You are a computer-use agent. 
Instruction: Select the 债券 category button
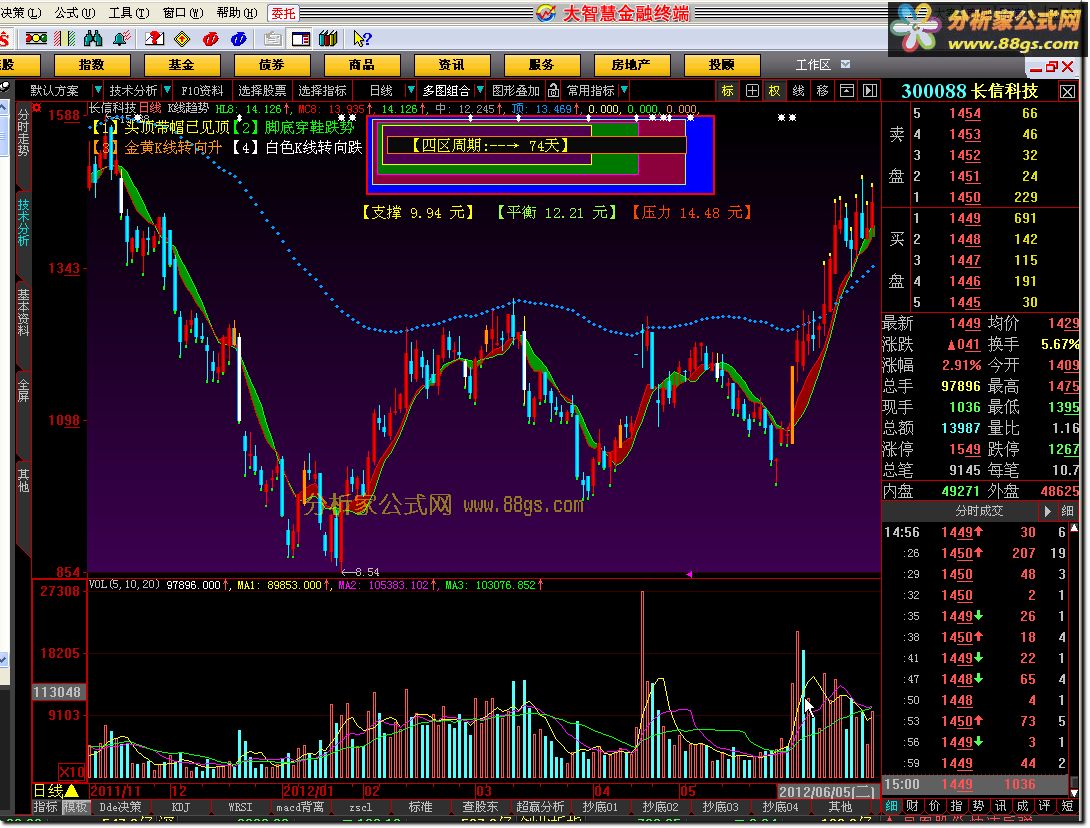pos(272,65)
